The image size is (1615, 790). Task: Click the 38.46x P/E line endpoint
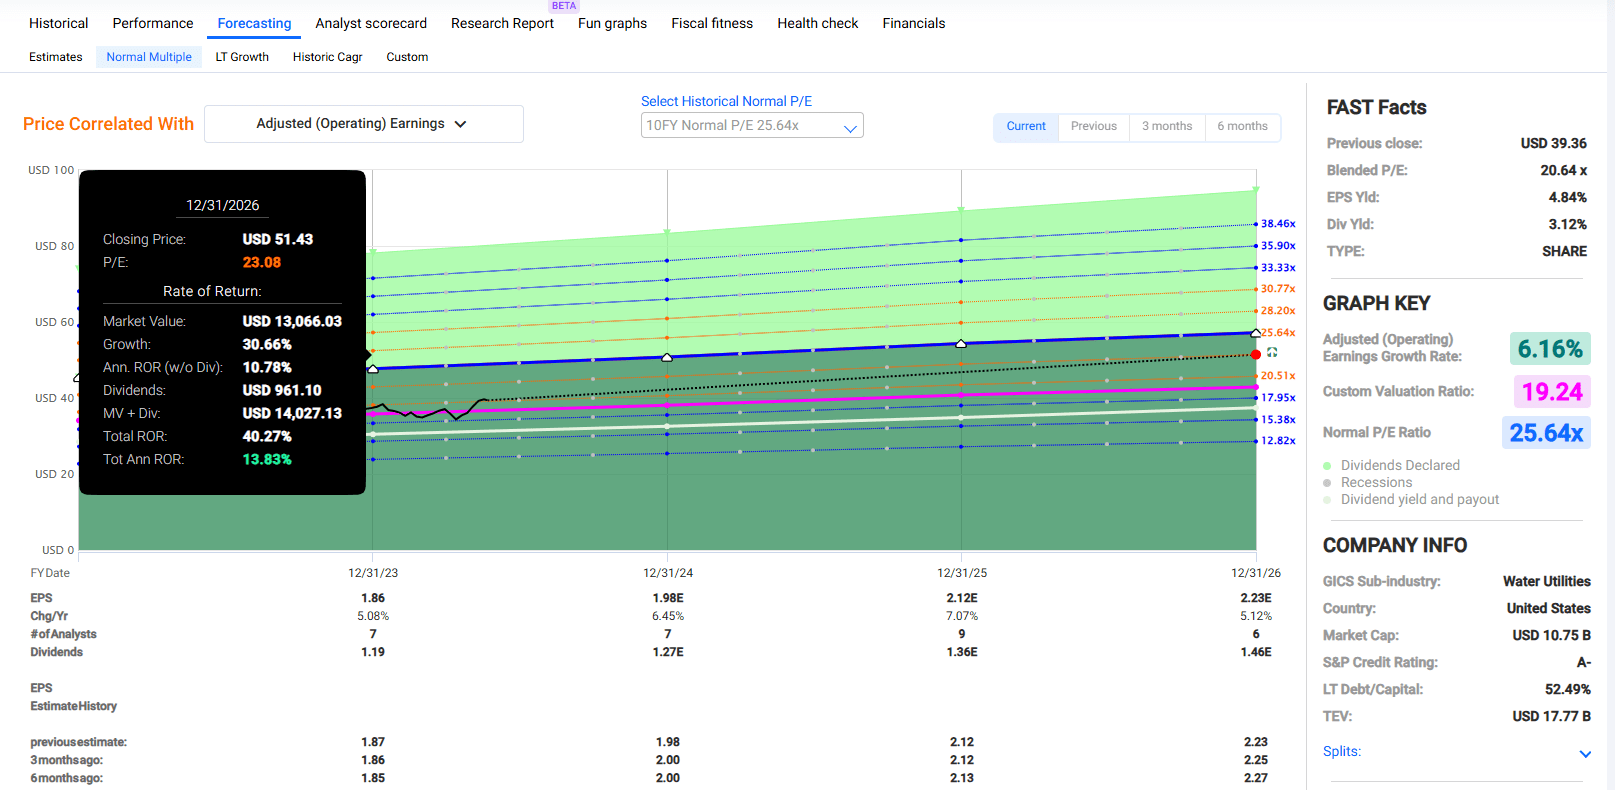[x=1256, y=224]
